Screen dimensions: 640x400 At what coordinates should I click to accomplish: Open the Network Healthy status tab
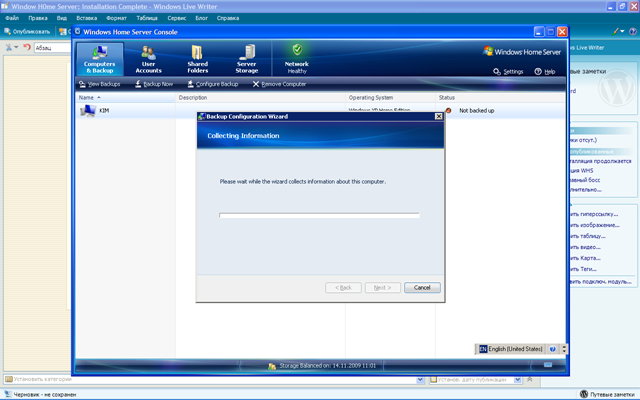(297, 59)
